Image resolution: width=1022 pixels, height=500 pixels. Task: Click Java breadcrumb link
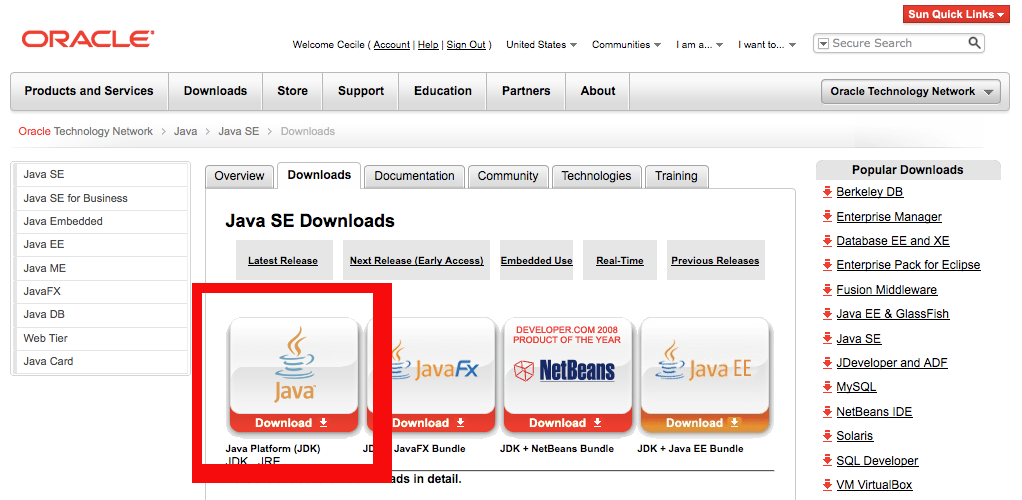(185, 131)
